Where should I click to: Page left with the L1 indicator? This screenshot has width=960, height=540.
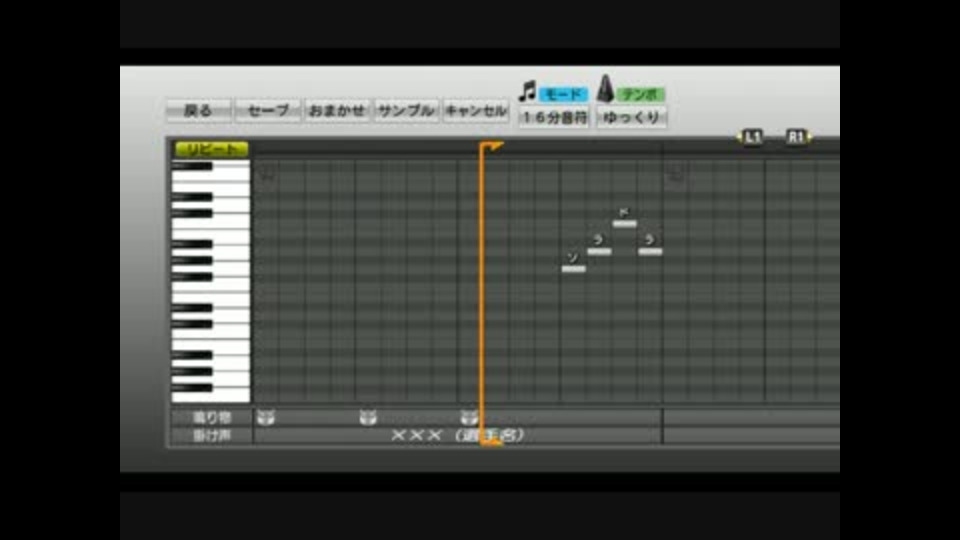click(x=751, y=137)
